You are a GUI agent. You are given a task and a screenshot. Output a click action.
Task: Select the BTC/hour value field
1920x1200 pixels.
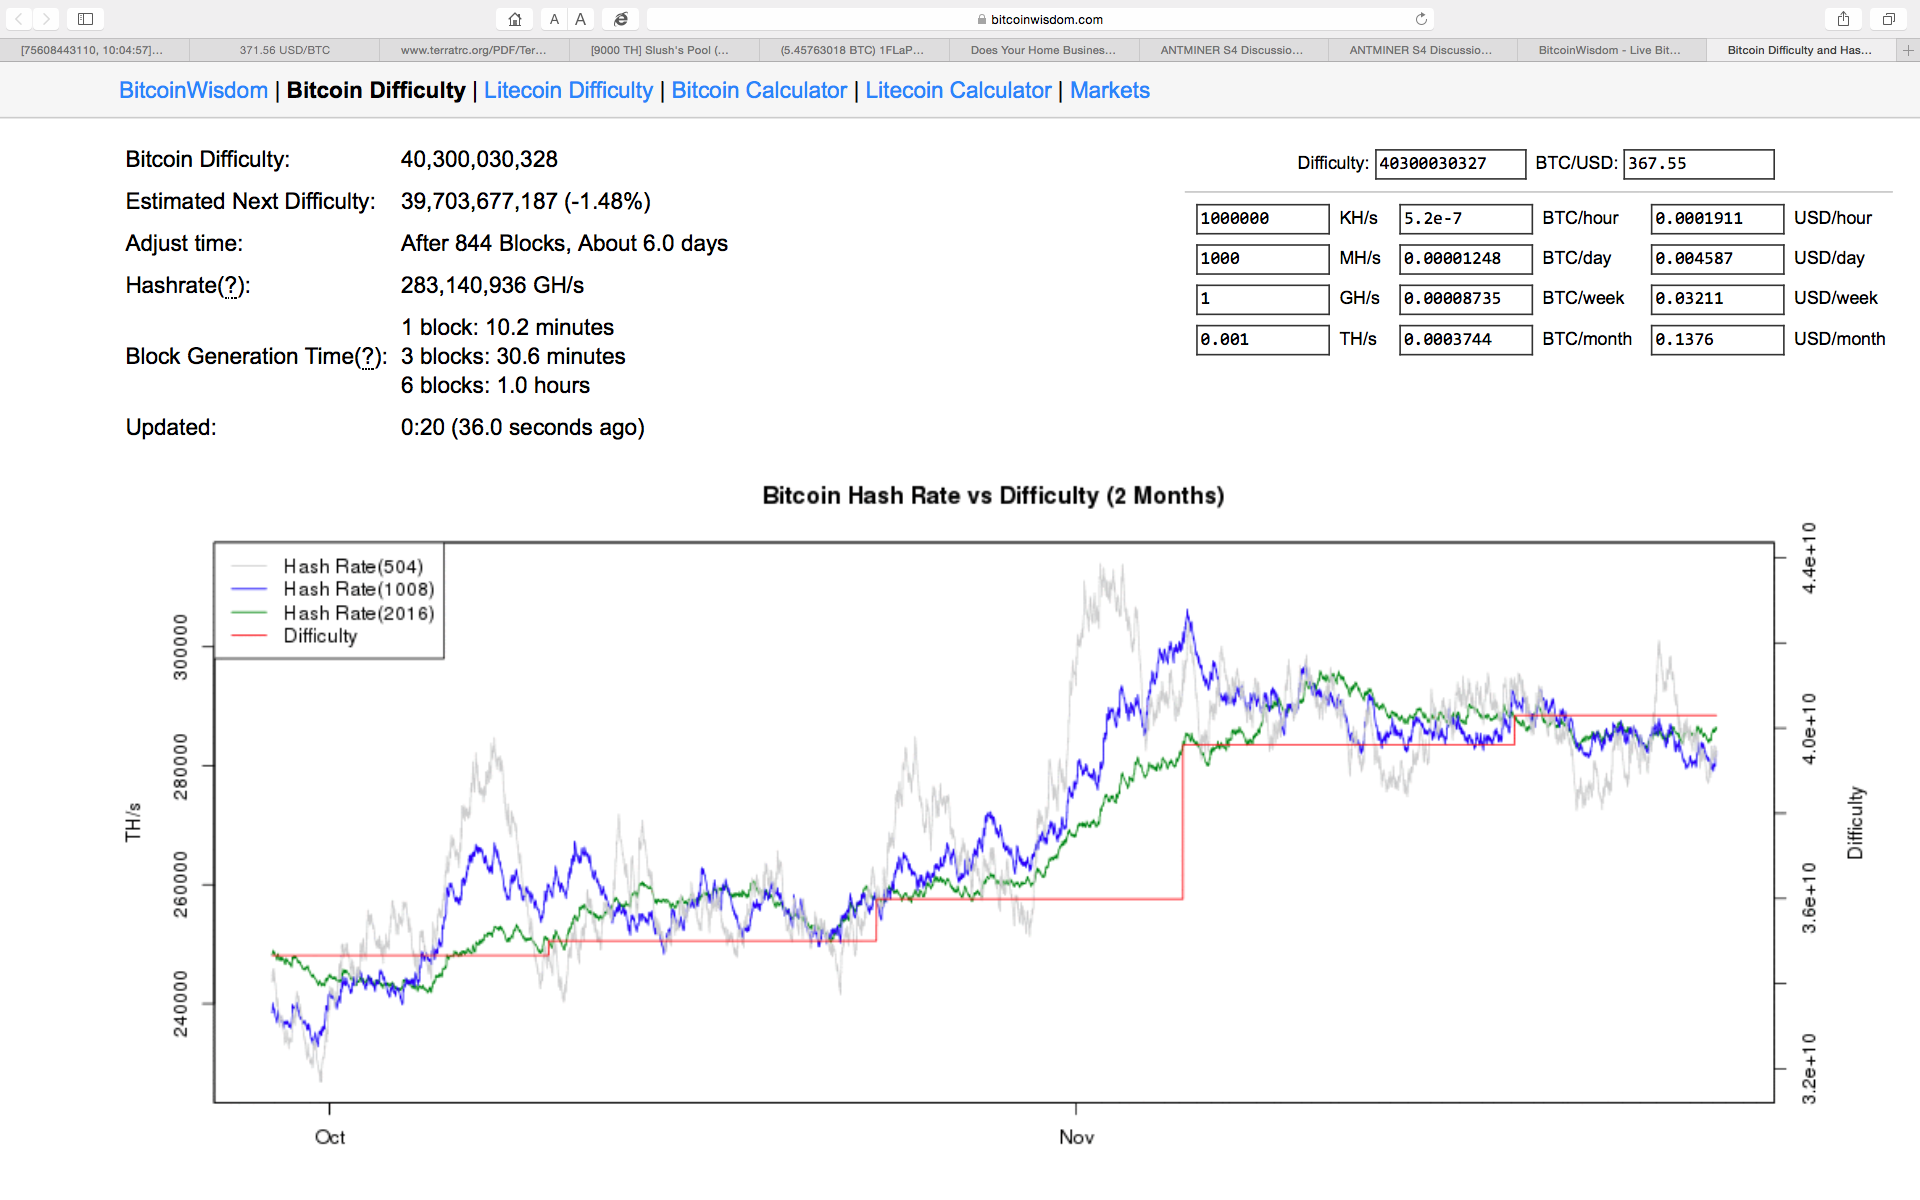click(1465, 219)
